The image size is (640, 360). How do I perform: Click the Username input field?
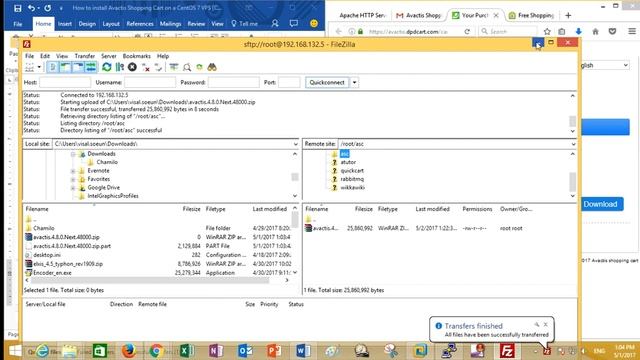click(x=150, y=82)
